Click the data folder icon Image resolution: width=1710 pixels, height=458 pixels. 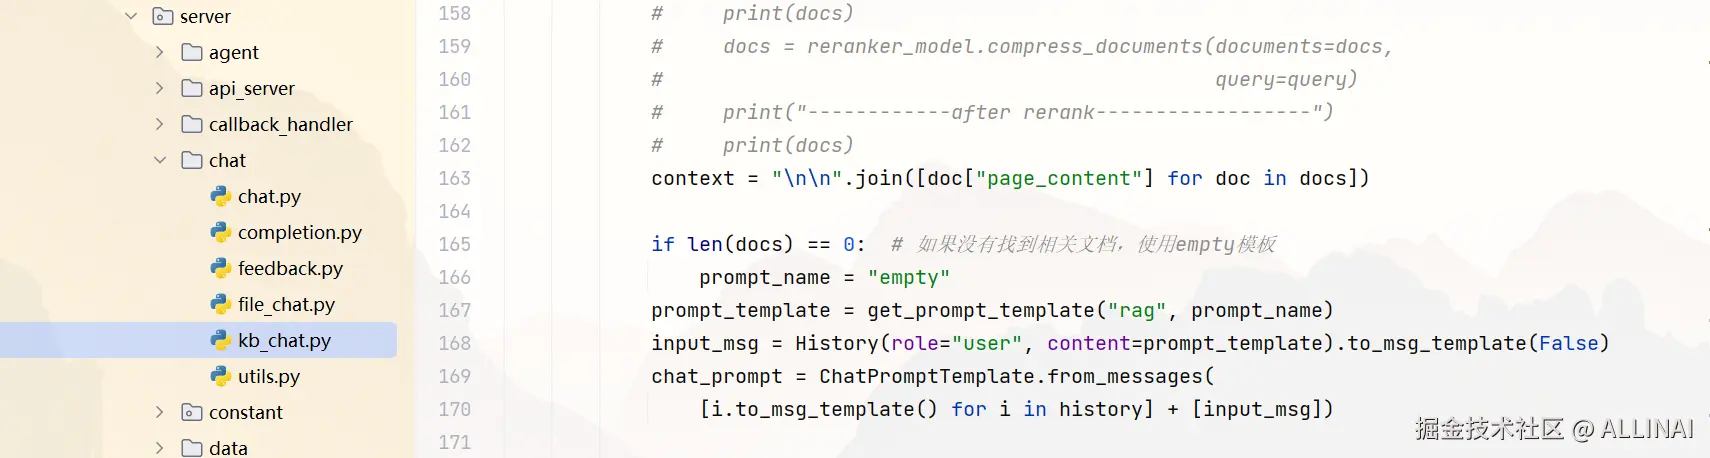[x=192, y=448]
